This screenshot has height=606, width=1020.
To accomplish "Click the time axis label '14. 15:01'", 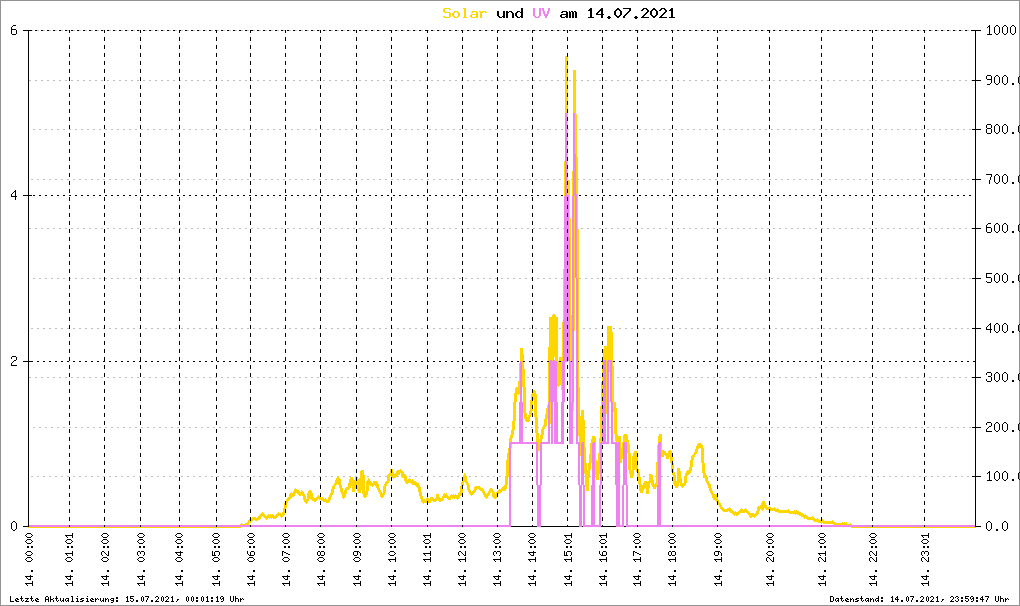I will (x=568, y=560).
